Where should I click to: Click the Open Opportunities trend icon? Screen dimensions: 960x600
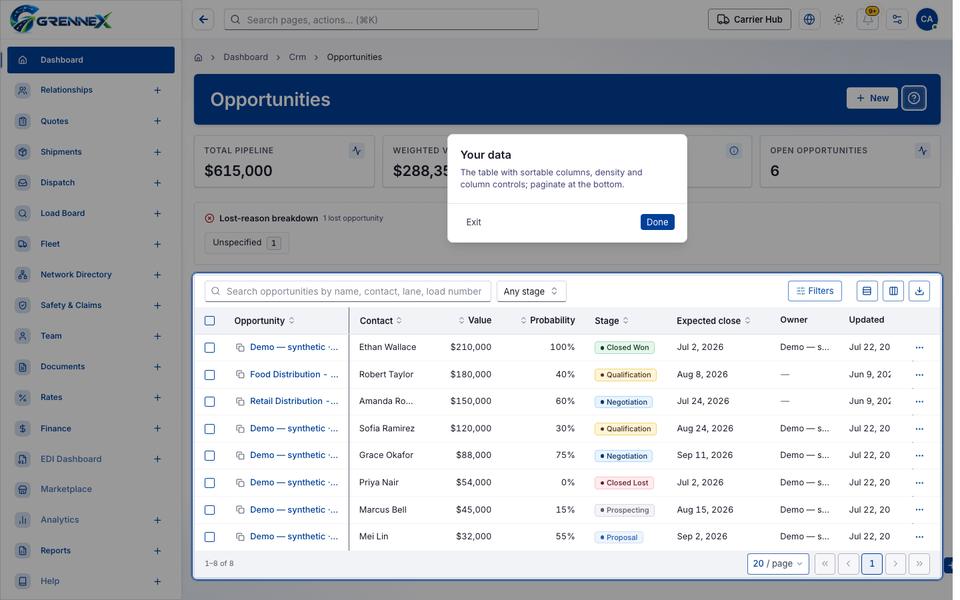pyautogui.click(x=922, y=151)
